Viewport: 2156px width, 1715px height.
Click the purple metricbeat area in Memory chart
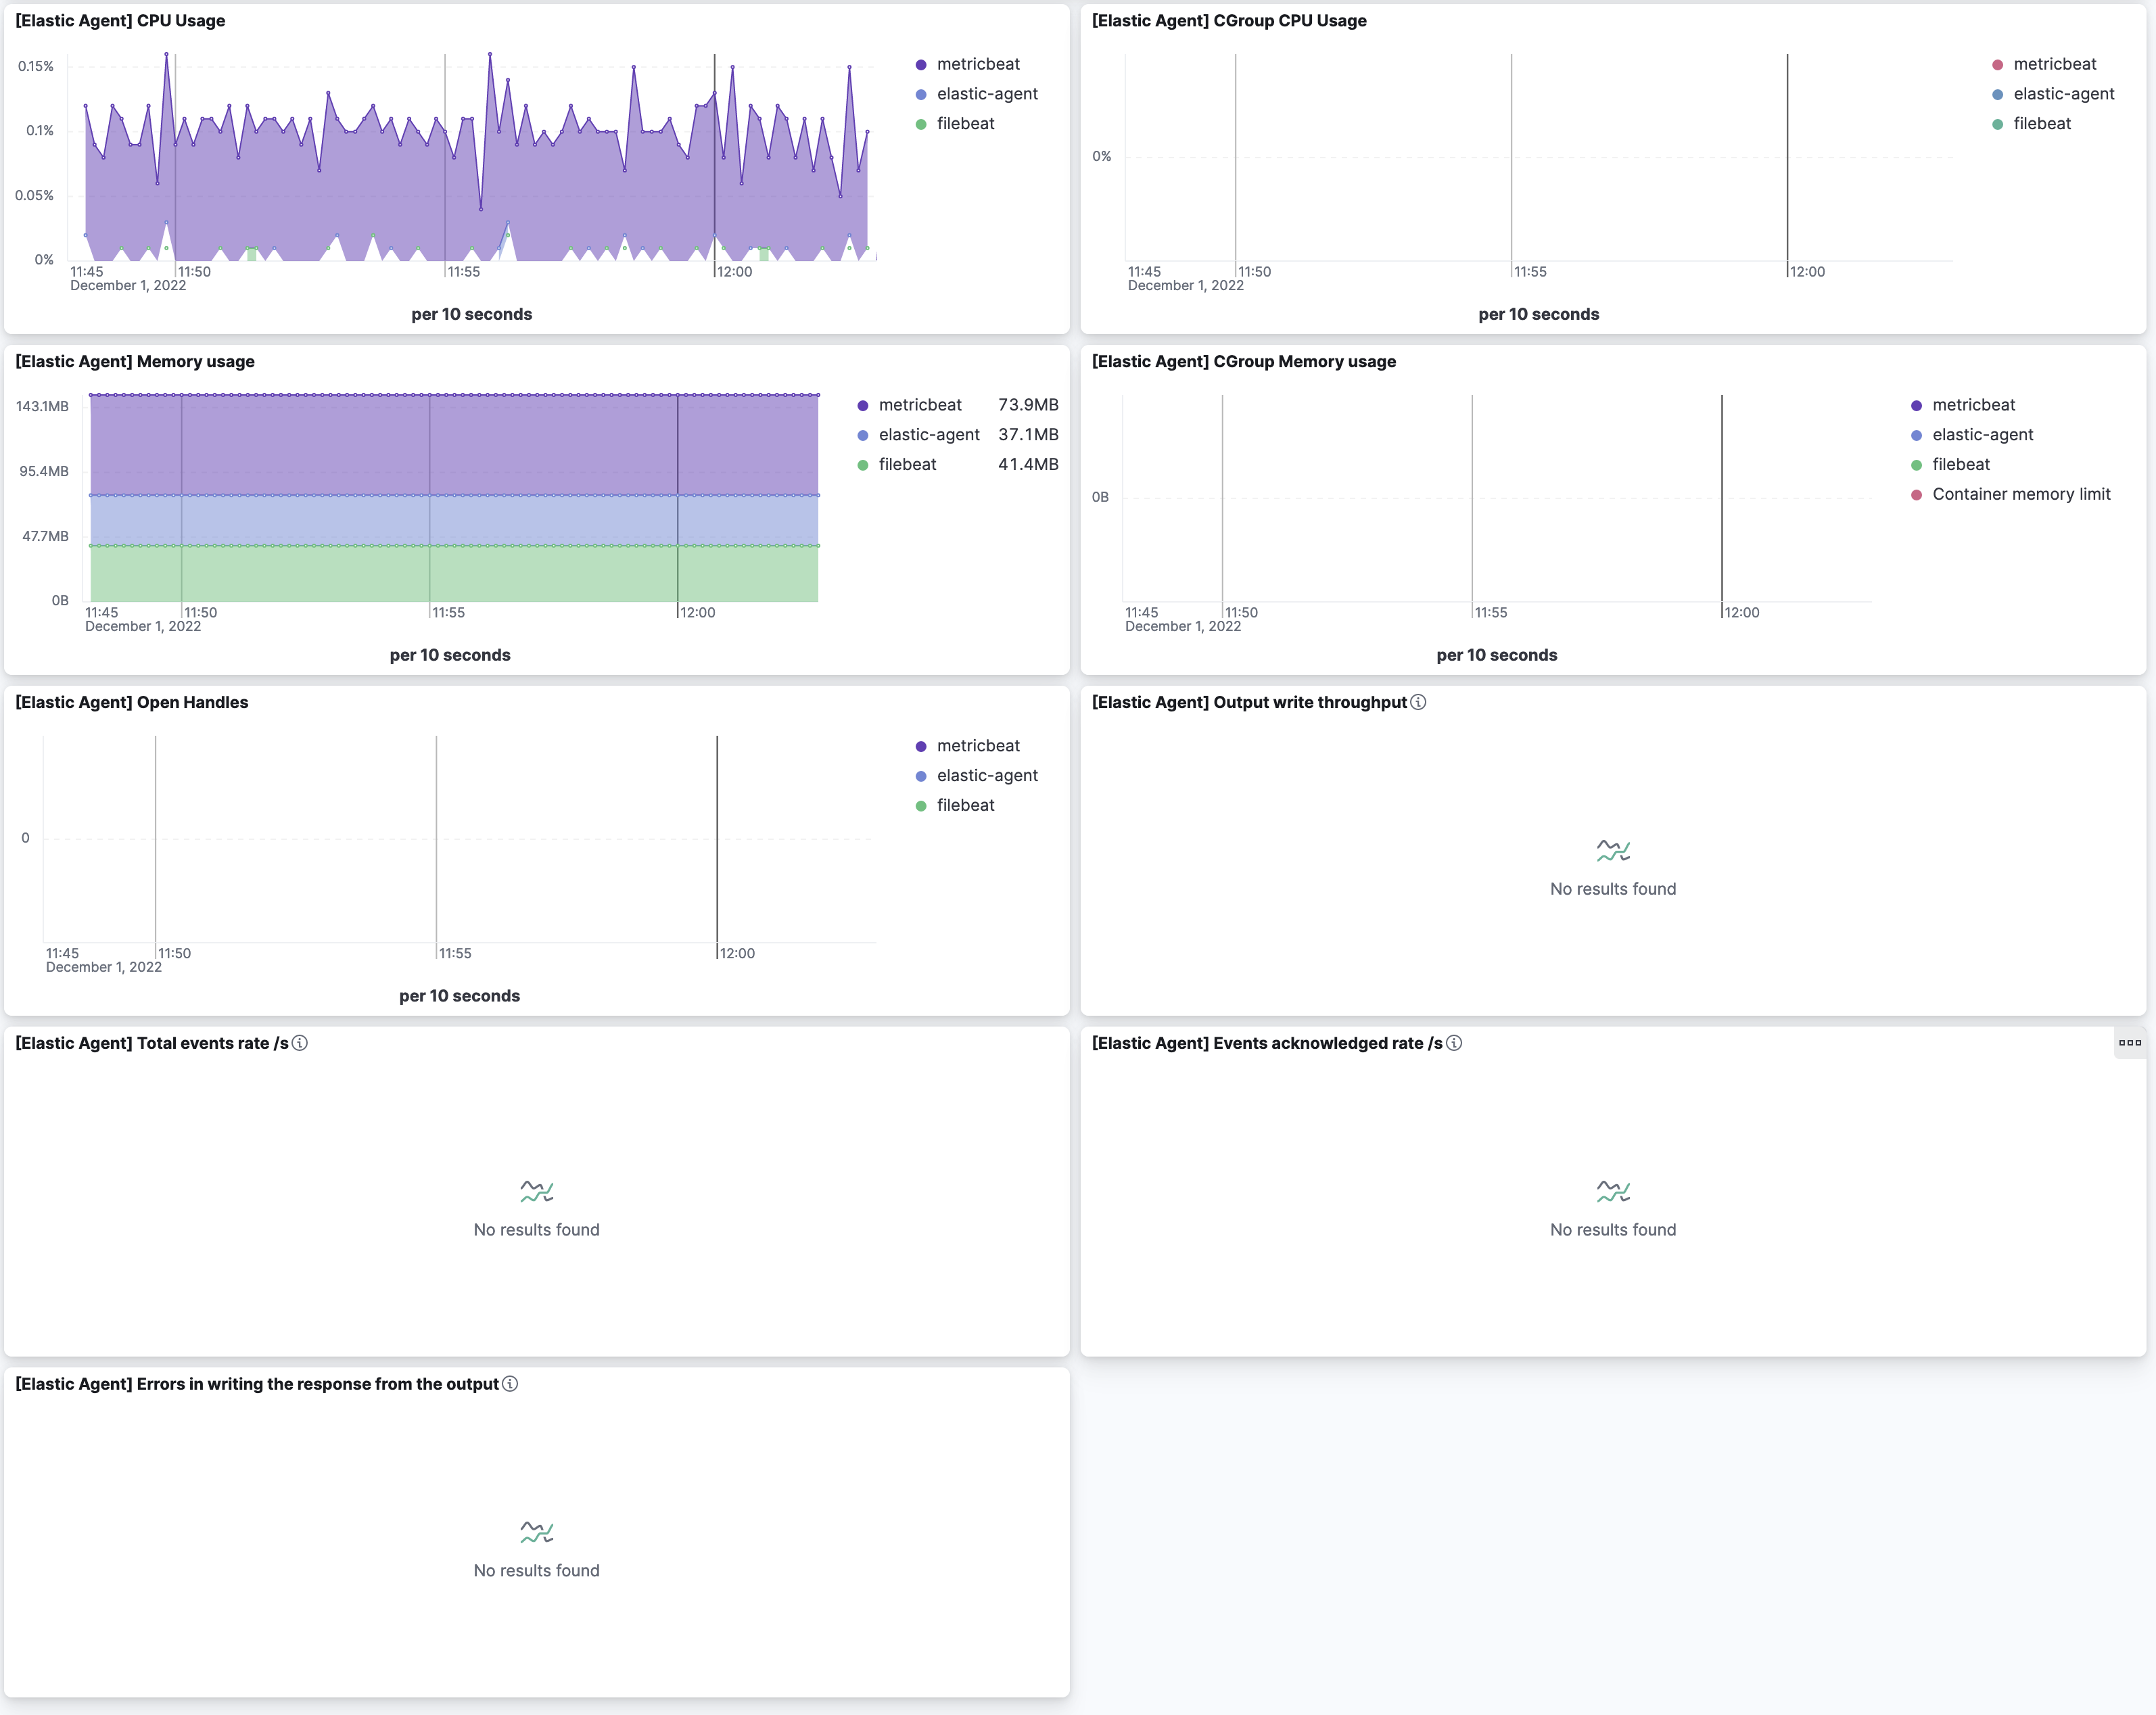pyautogui.click(x=454, y=445)
